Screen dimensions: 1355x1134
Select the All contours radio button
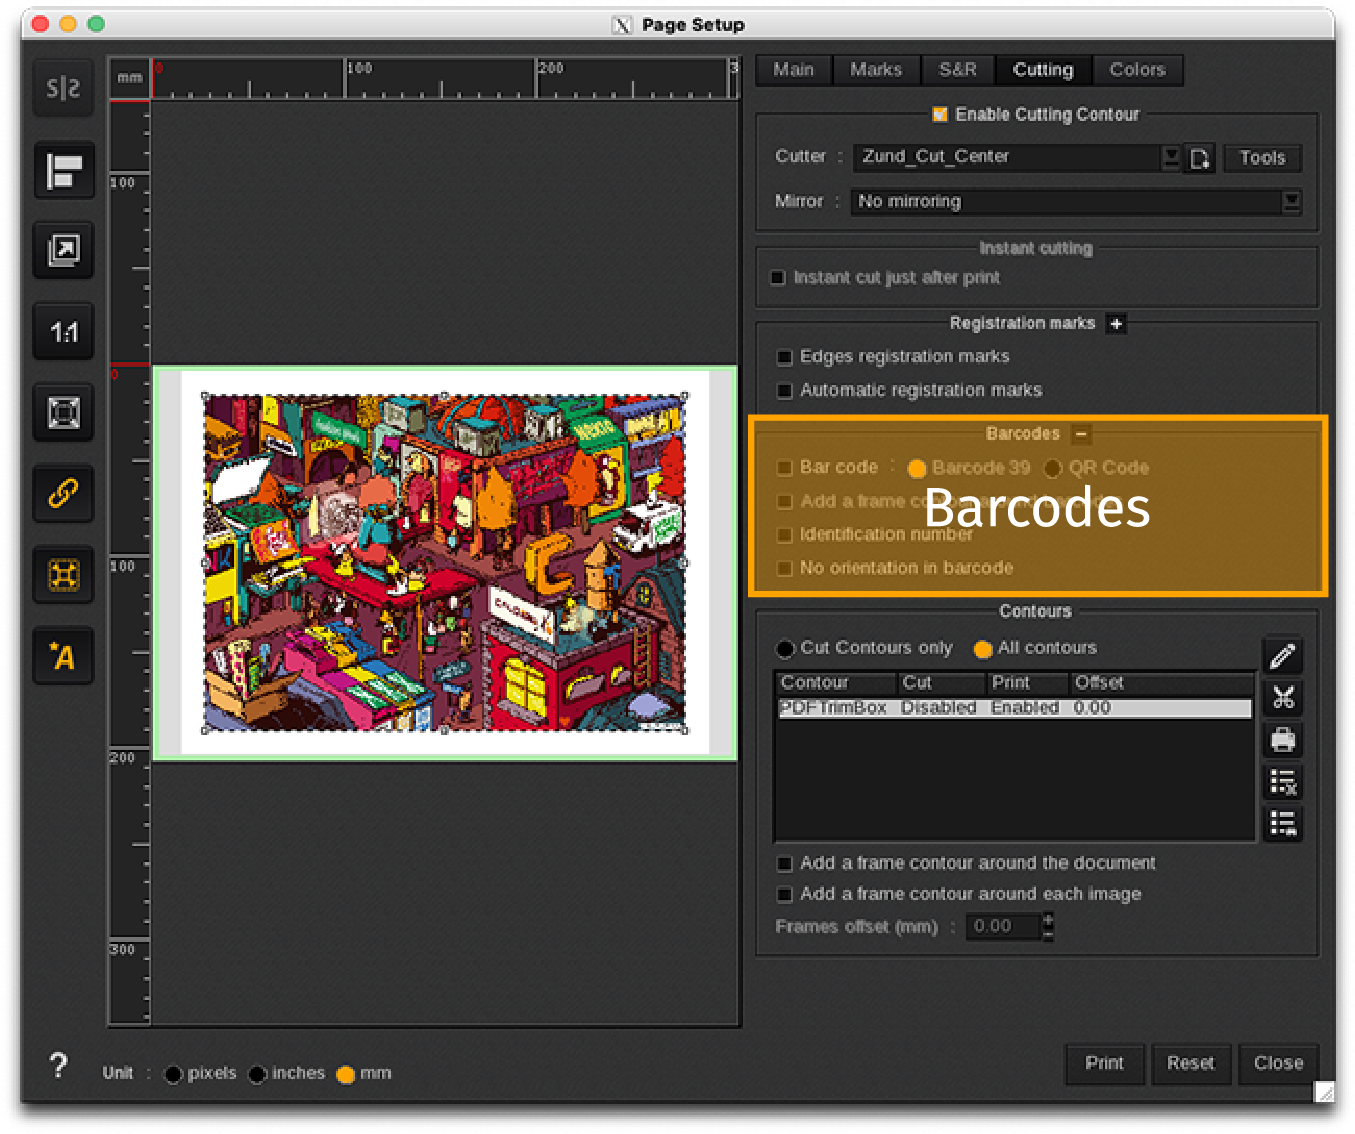click(x=983, y=648)
